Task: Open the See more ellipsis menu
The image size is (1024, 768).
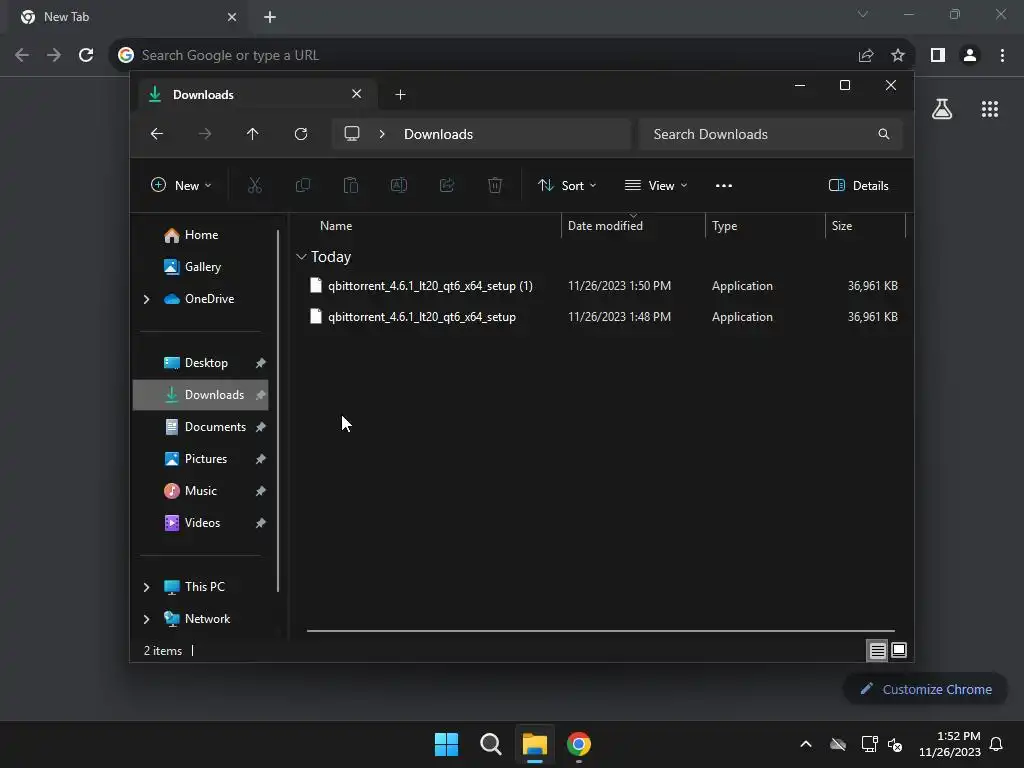Action: [724, 185]
